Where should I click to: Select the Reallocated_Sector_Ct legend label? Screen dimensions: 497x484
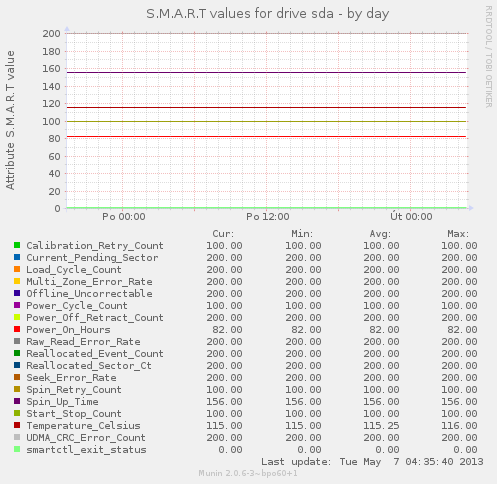pyautogui.click(x=89, y=366)
